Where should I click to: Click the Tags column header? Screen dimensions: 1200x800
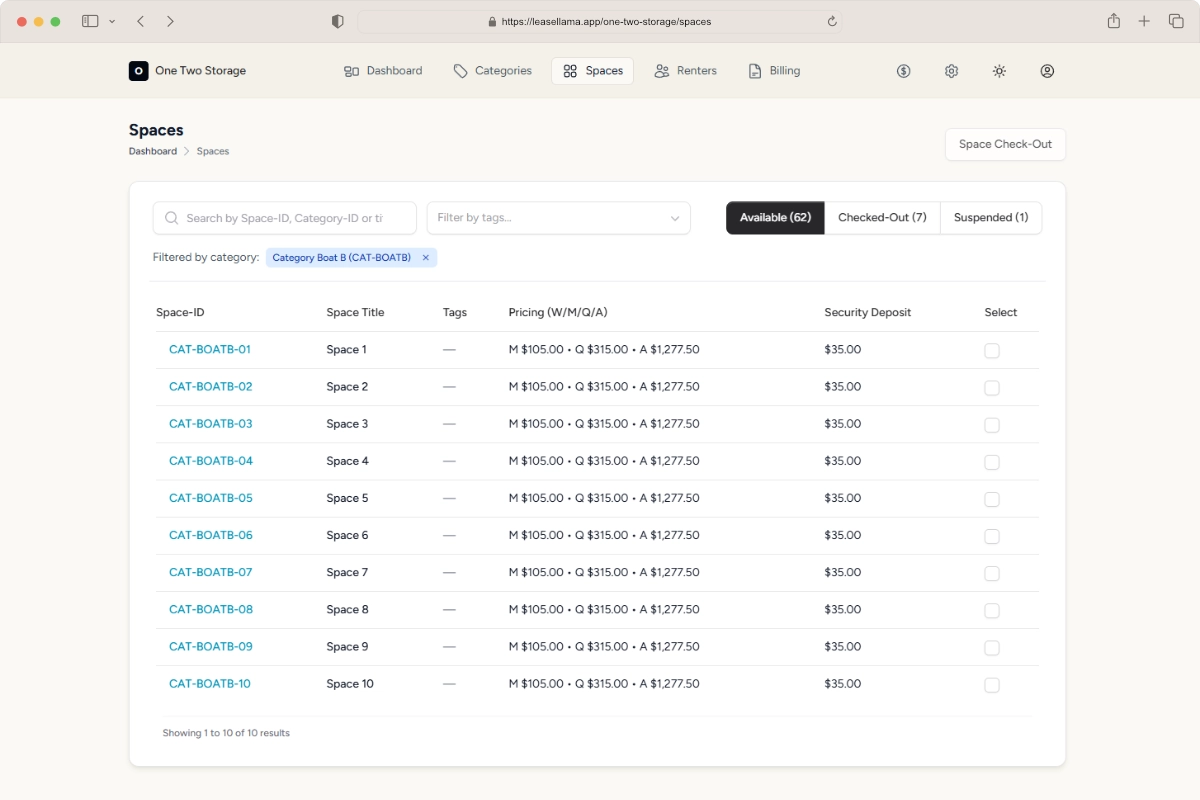[455, 312]
